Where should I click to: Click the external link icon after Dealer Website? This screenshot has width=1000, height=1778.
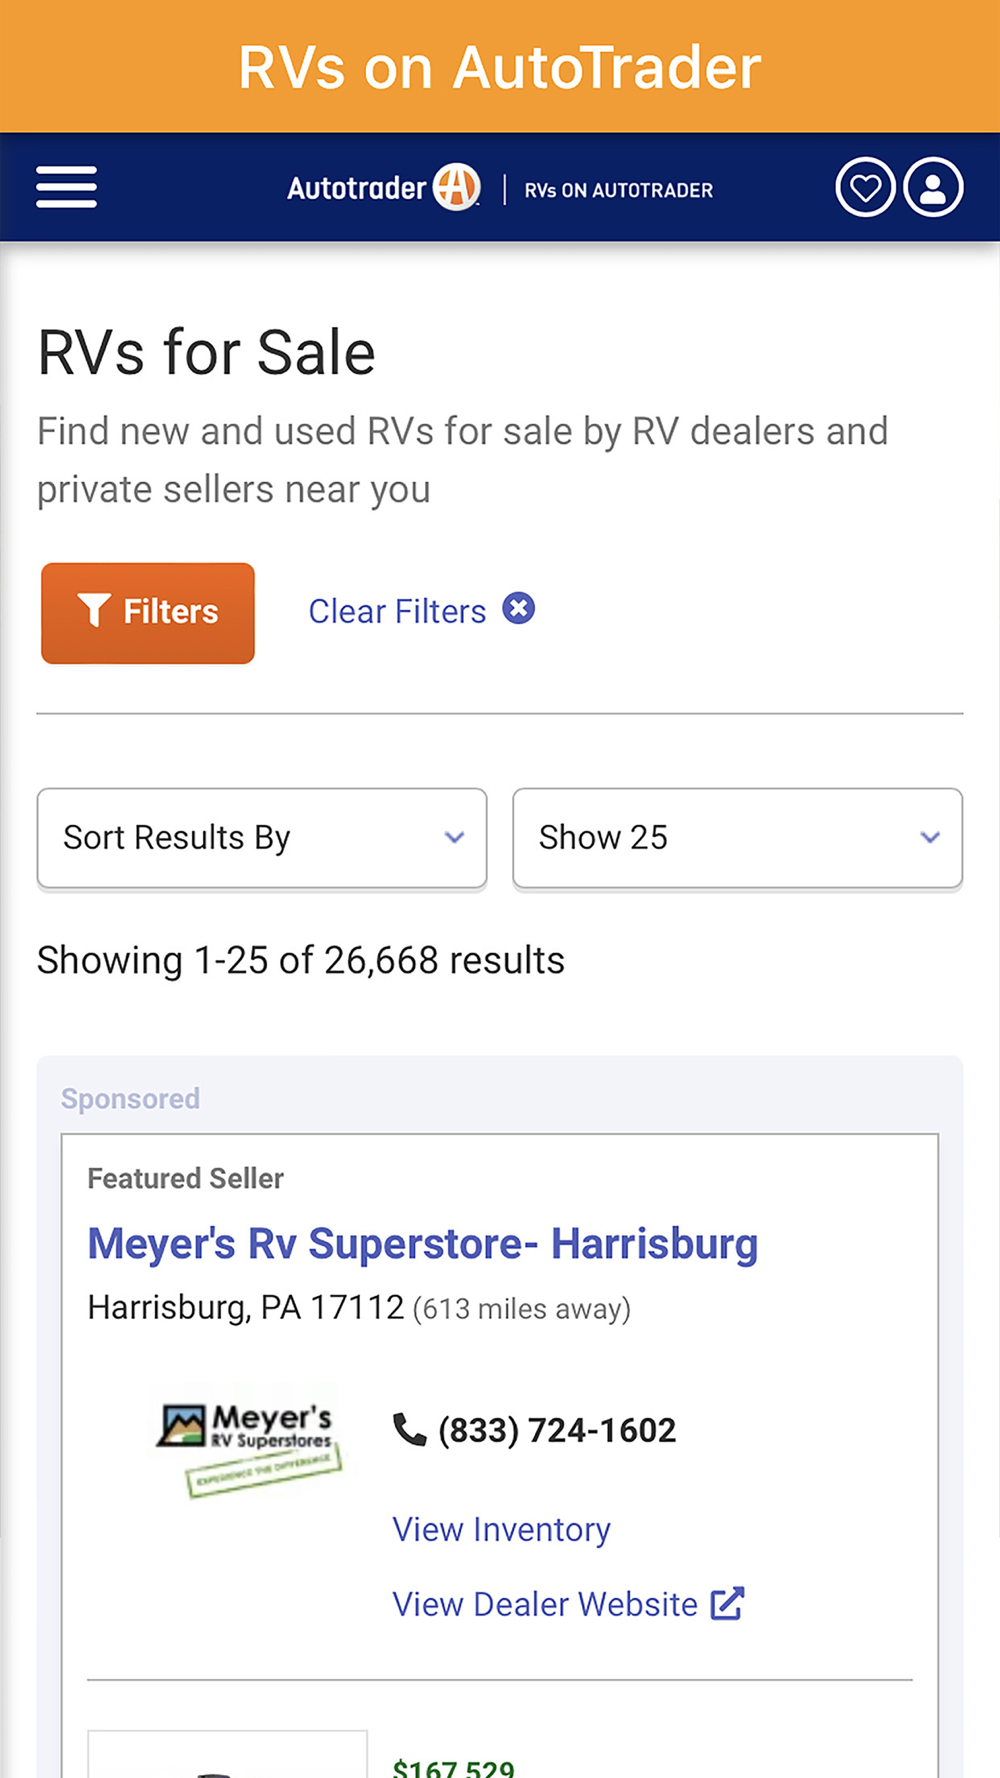[x=728, y=1603]
